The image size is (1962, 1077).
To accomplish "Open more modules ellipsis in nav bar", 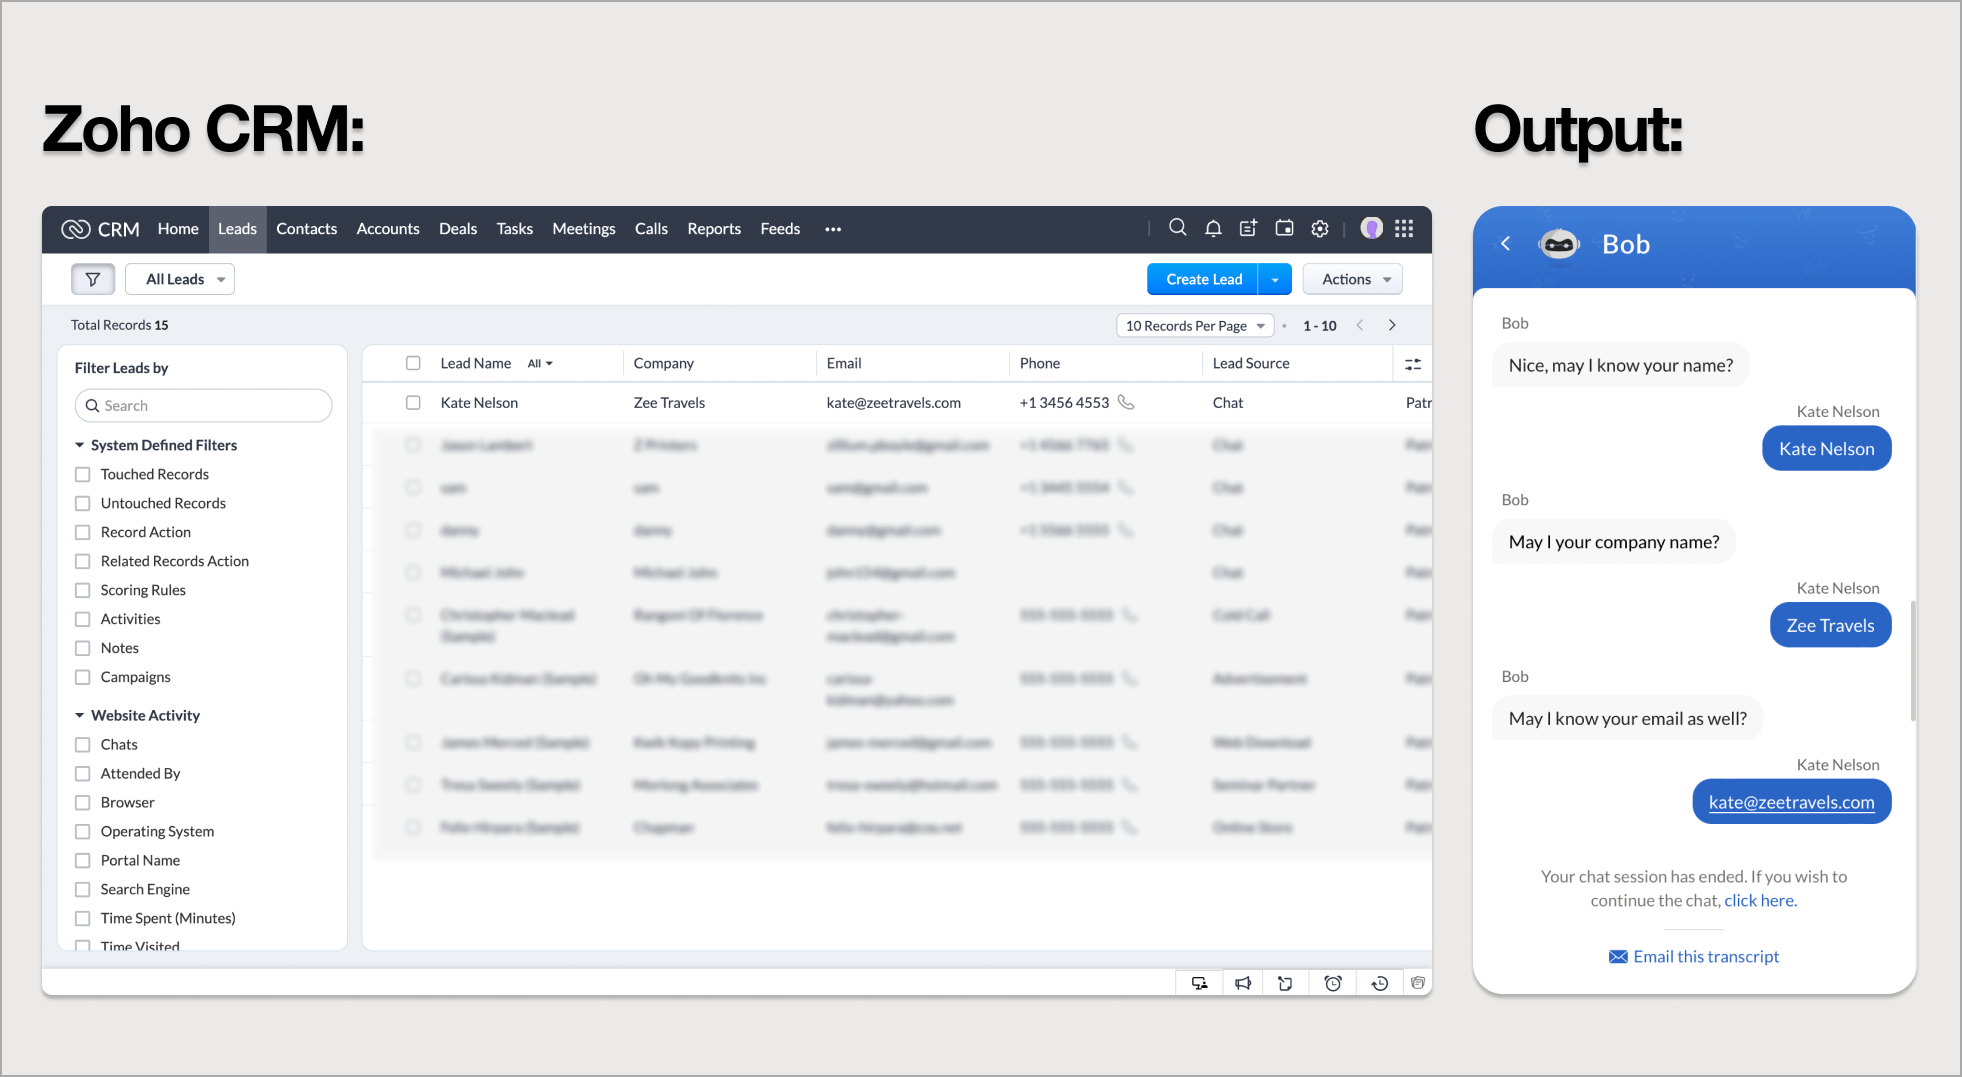I will tap(833, 229).
